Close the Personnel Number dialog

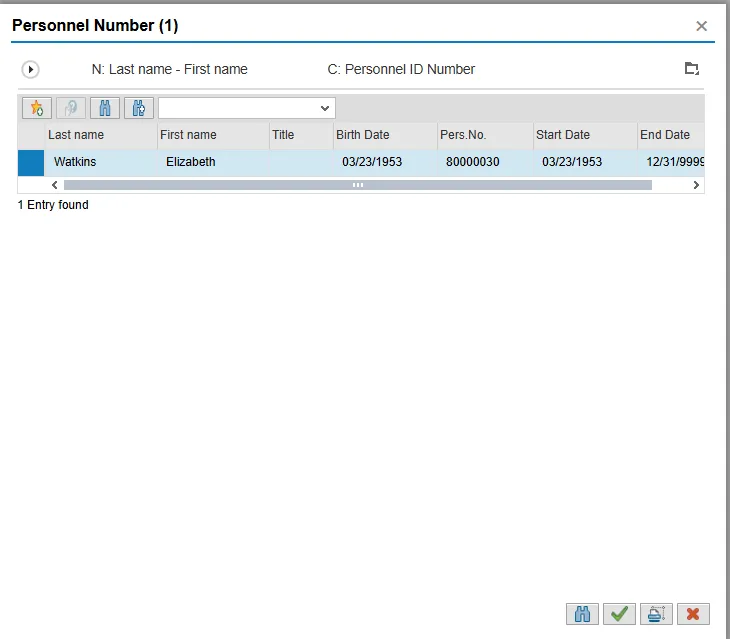(701, 26)
